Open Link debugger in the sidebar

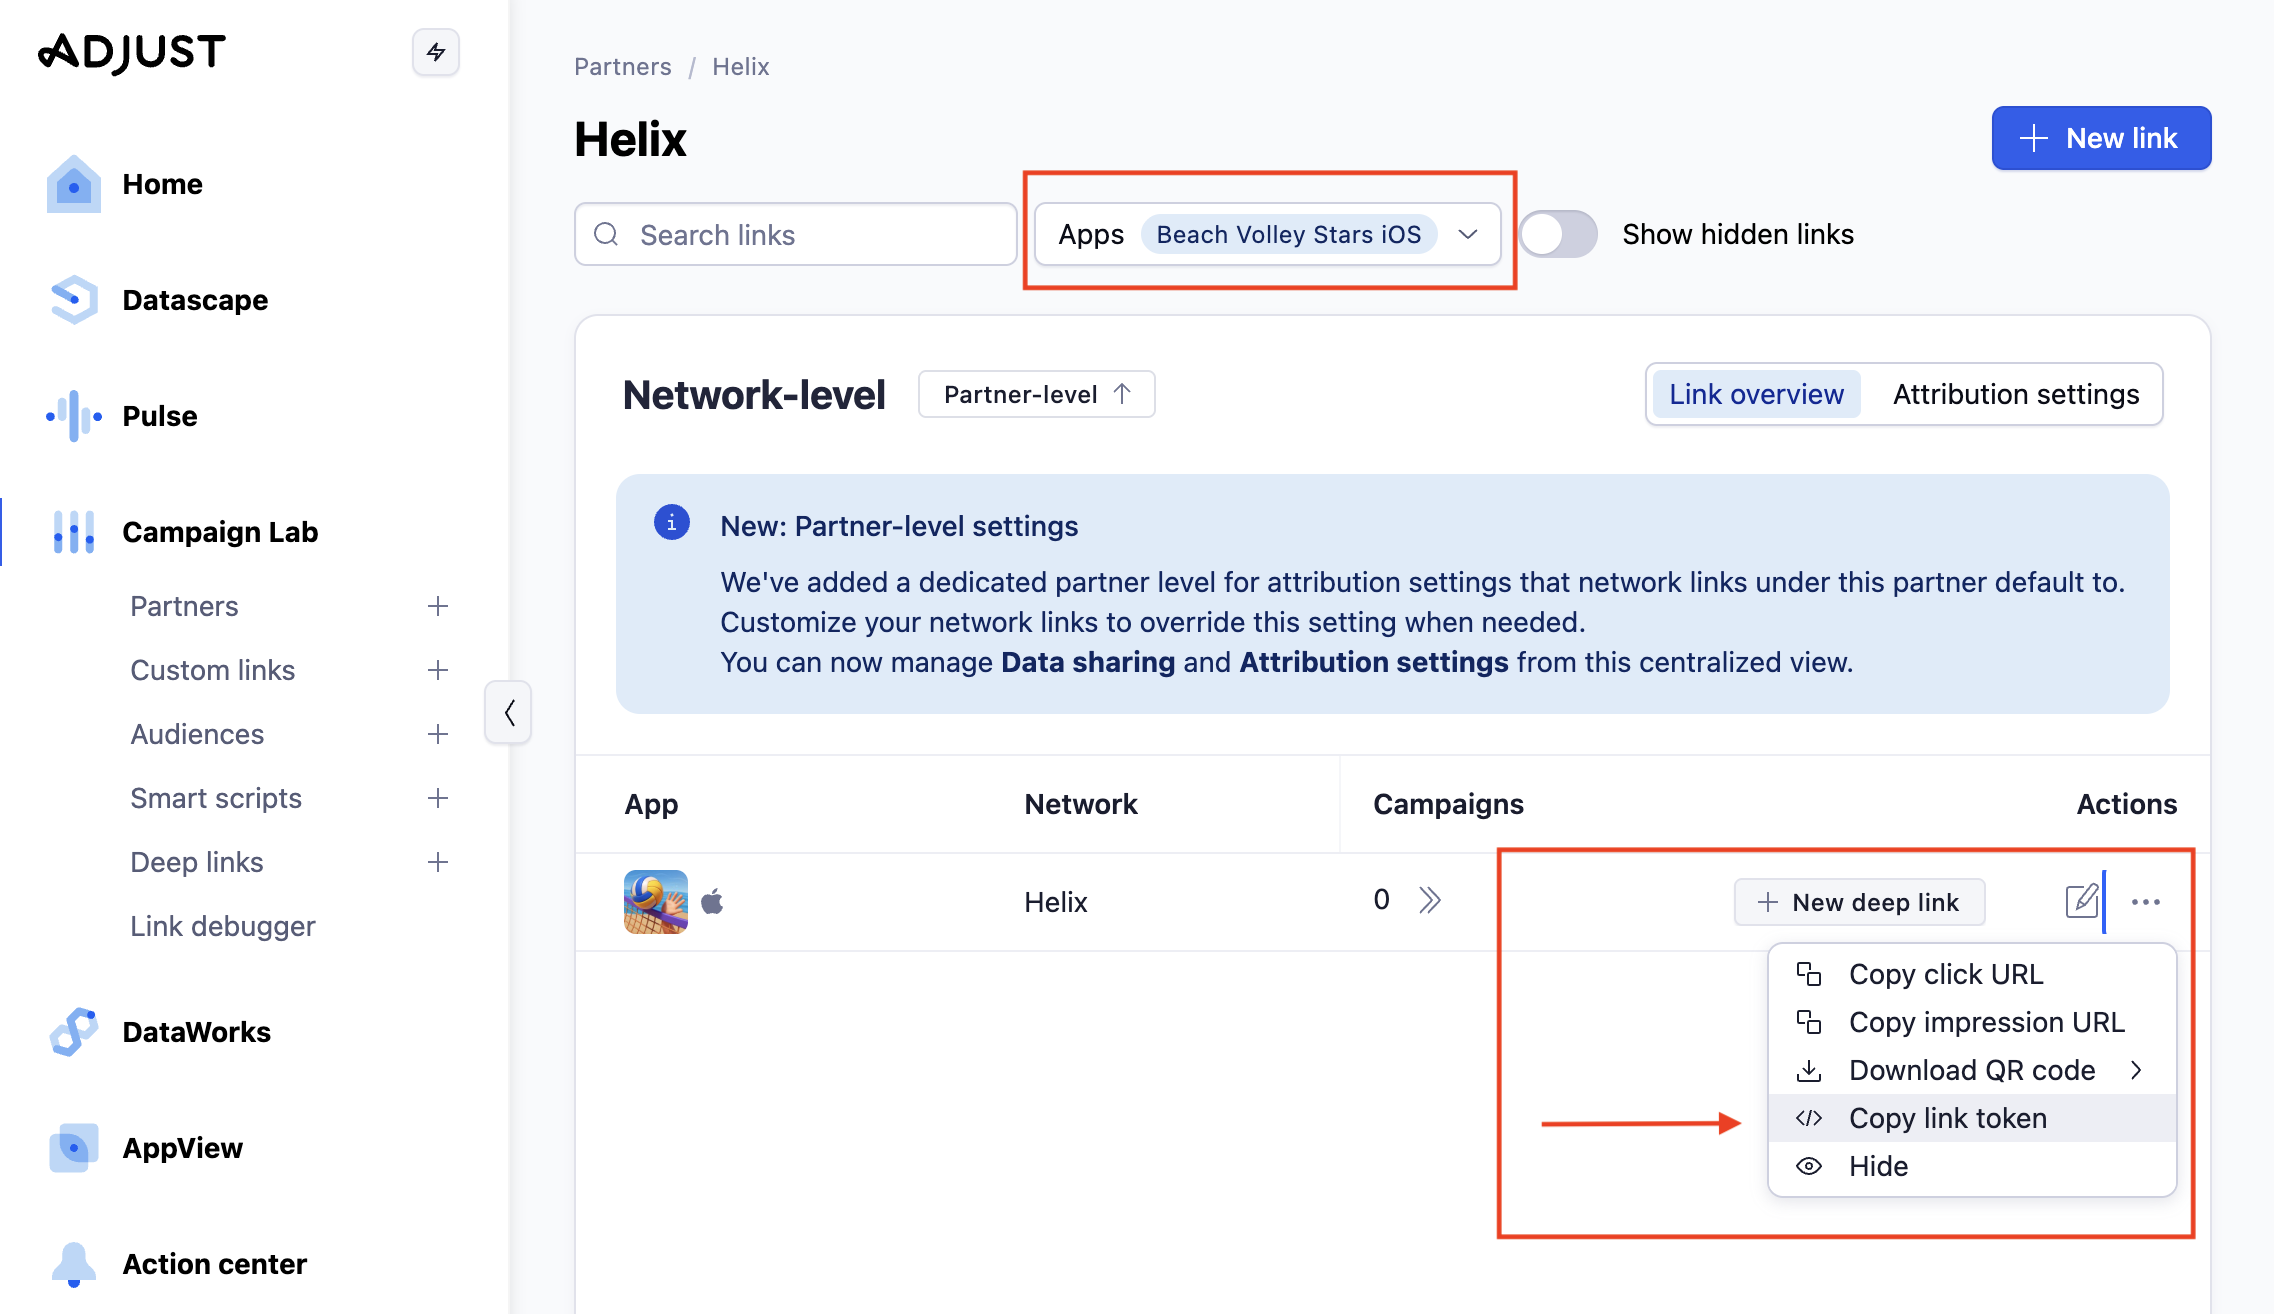pyautogui.click(x=223, y=926)
